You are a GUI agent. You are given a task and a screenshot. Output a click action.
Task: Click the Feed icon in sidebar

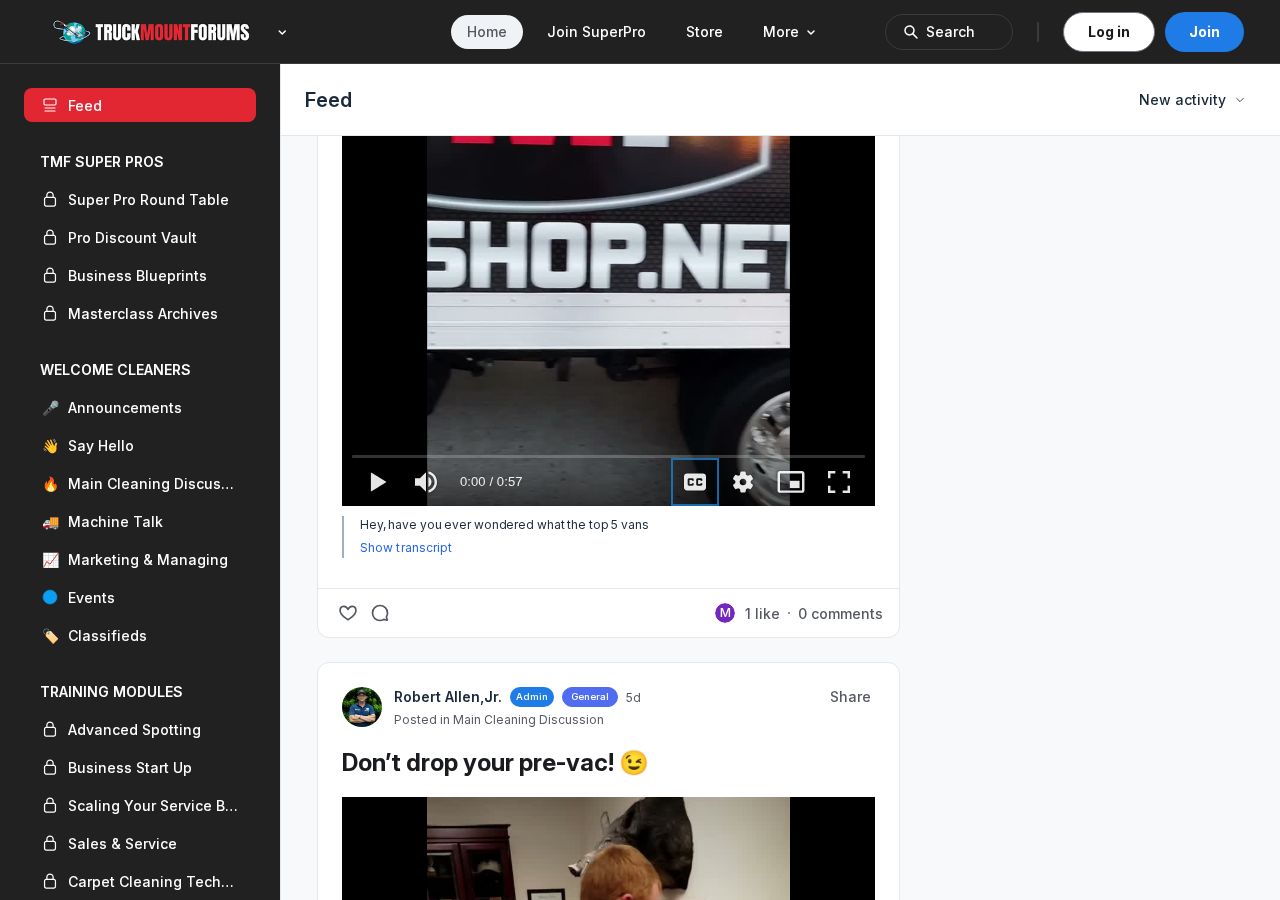tap(50, 105)
